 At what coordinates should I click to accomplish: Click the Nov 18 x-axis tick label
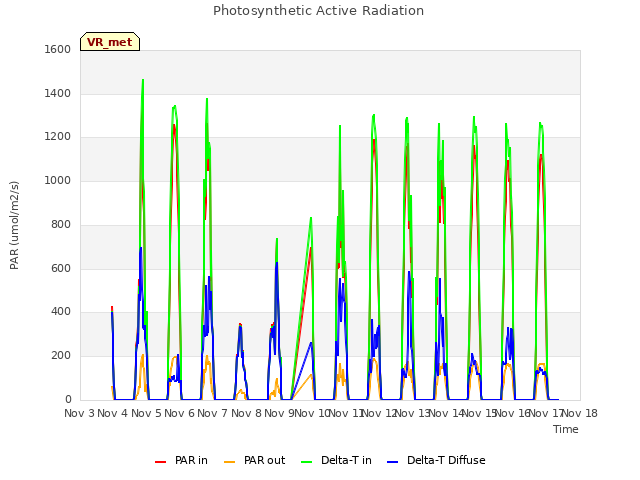click(580, 413)
